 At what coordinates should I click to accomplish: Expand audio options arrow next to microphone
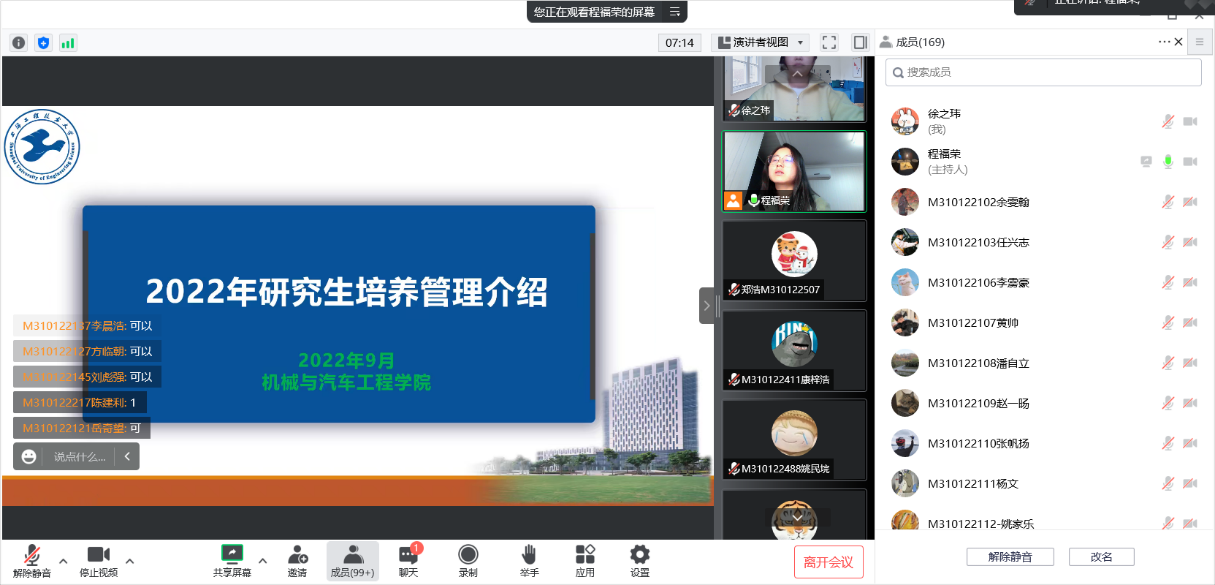tap(63, 560)
